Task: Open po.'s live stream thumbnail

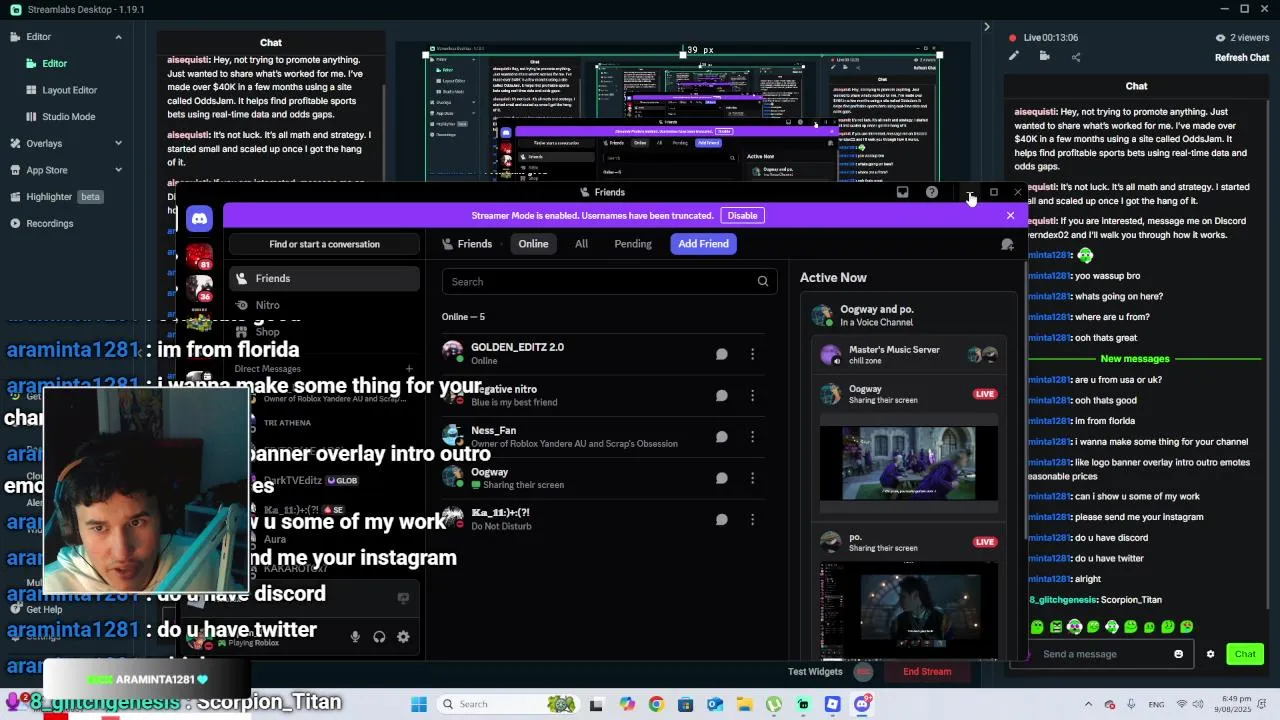Action: (908, 610)
